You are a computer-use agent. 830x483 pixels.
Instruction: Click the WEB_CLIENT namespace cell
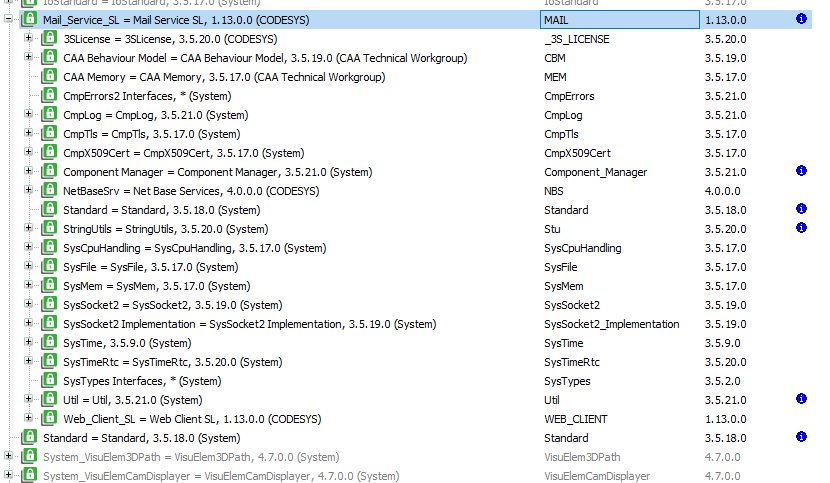click(x=576, y=419)
